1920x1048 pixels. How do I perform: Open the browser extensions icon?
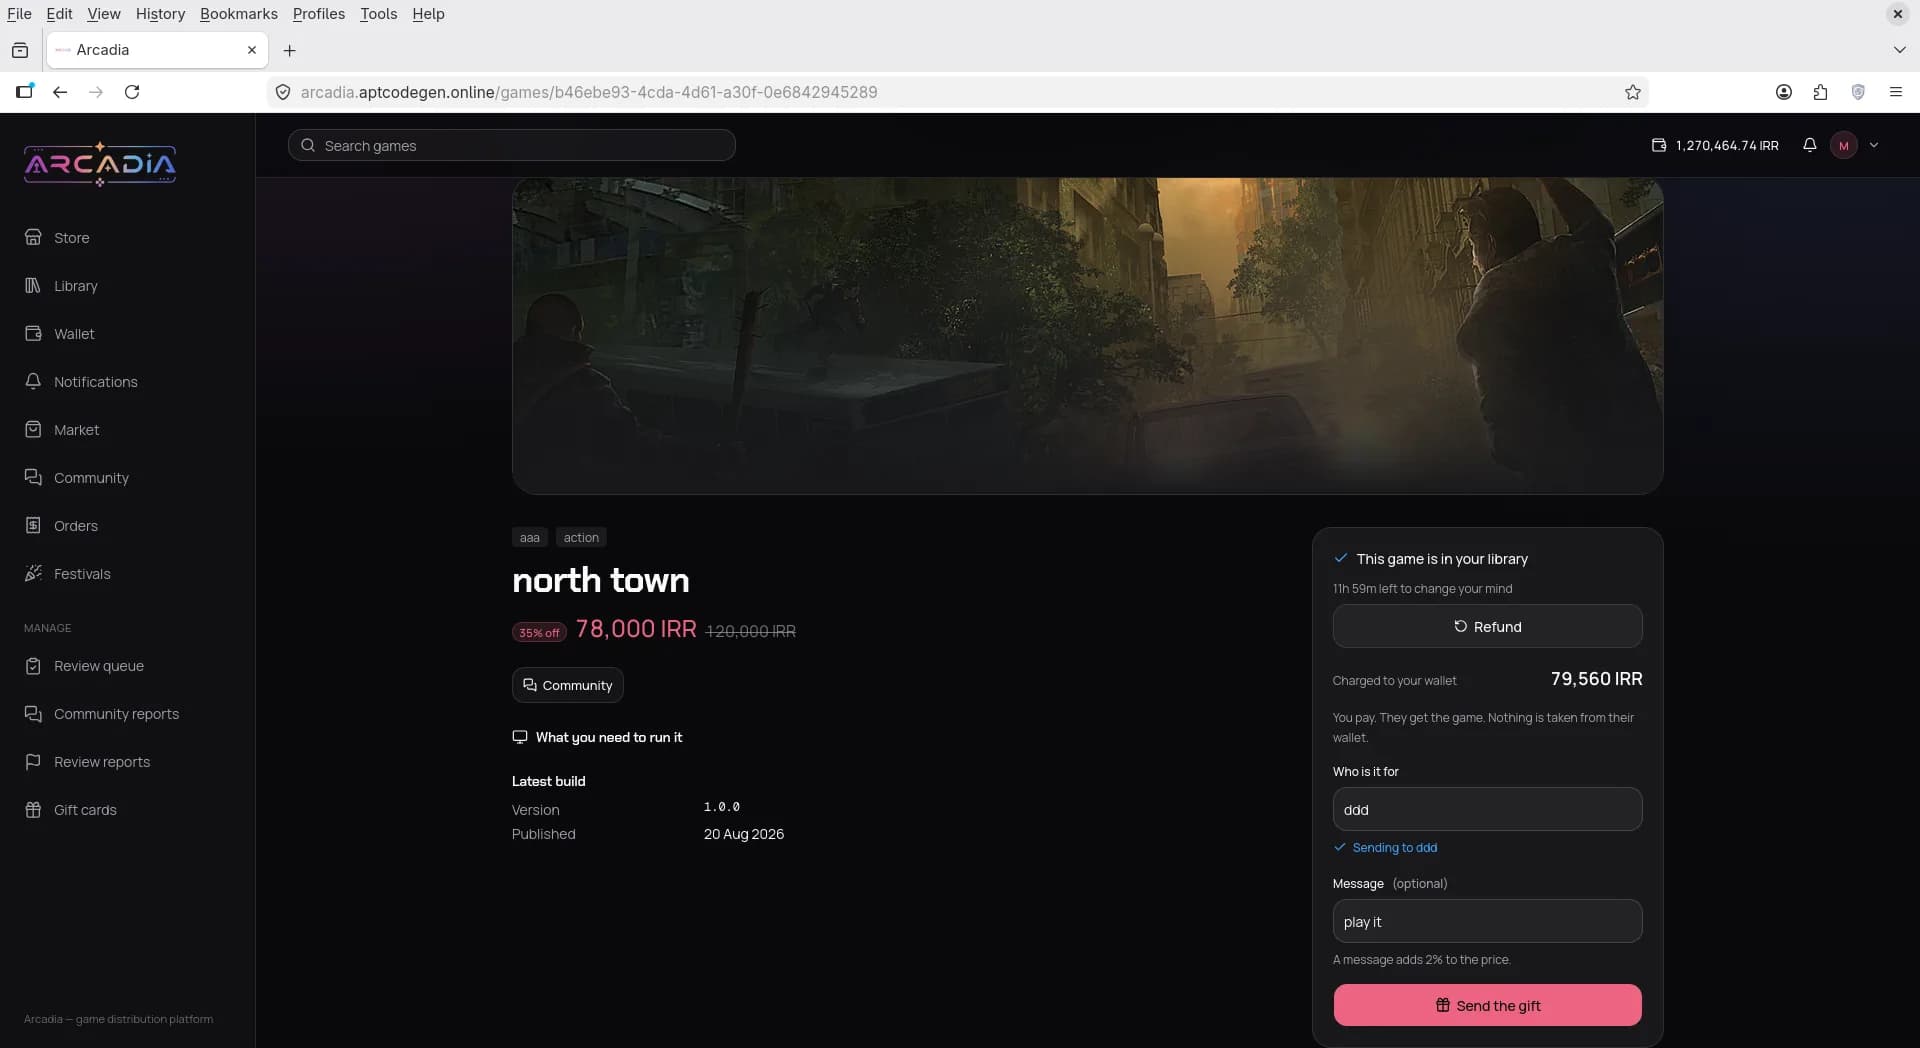pyautogui.click(x=1820, y=92)
